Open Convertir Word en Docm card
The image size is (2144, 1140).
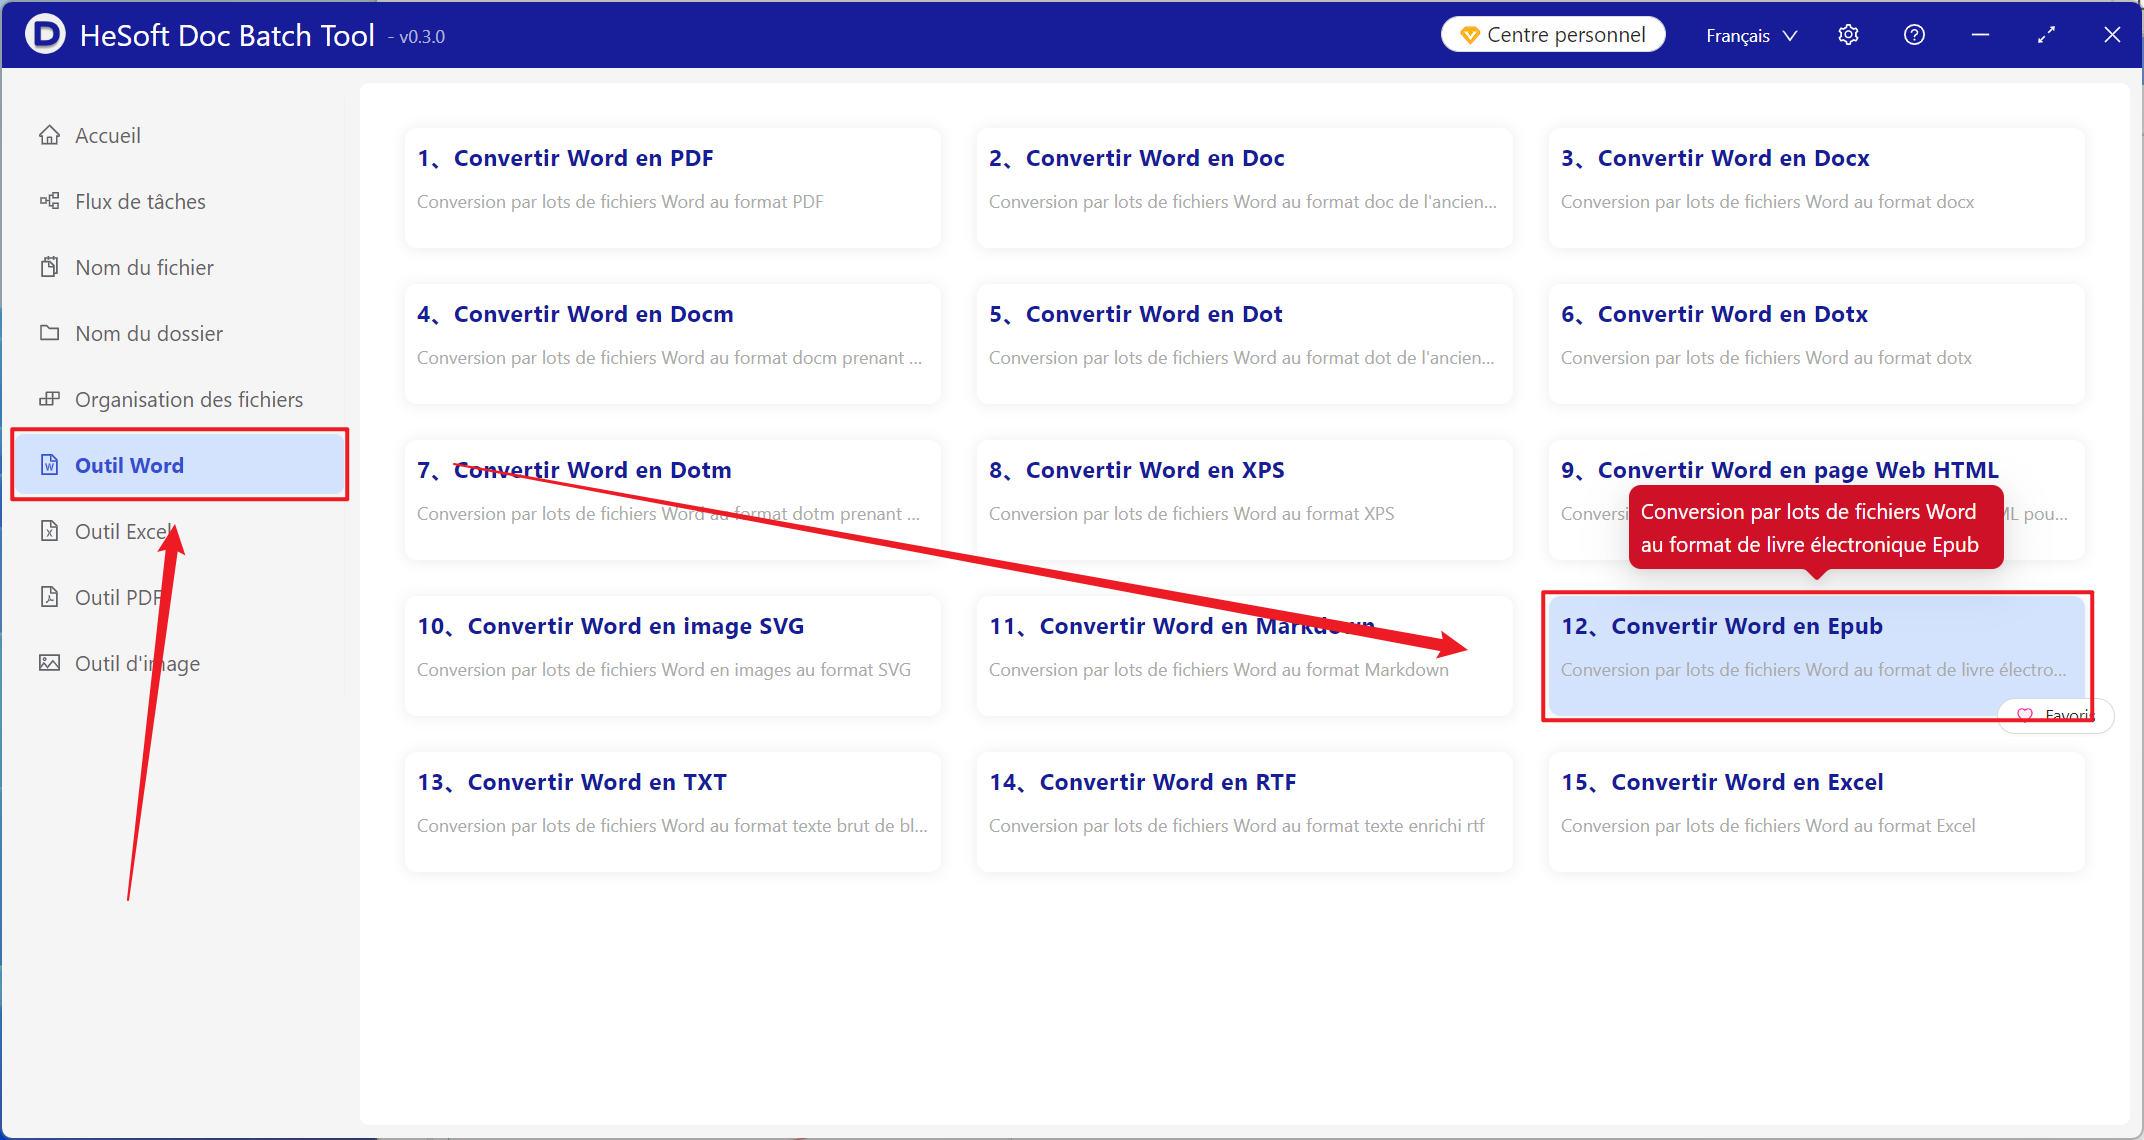point(672,343)
